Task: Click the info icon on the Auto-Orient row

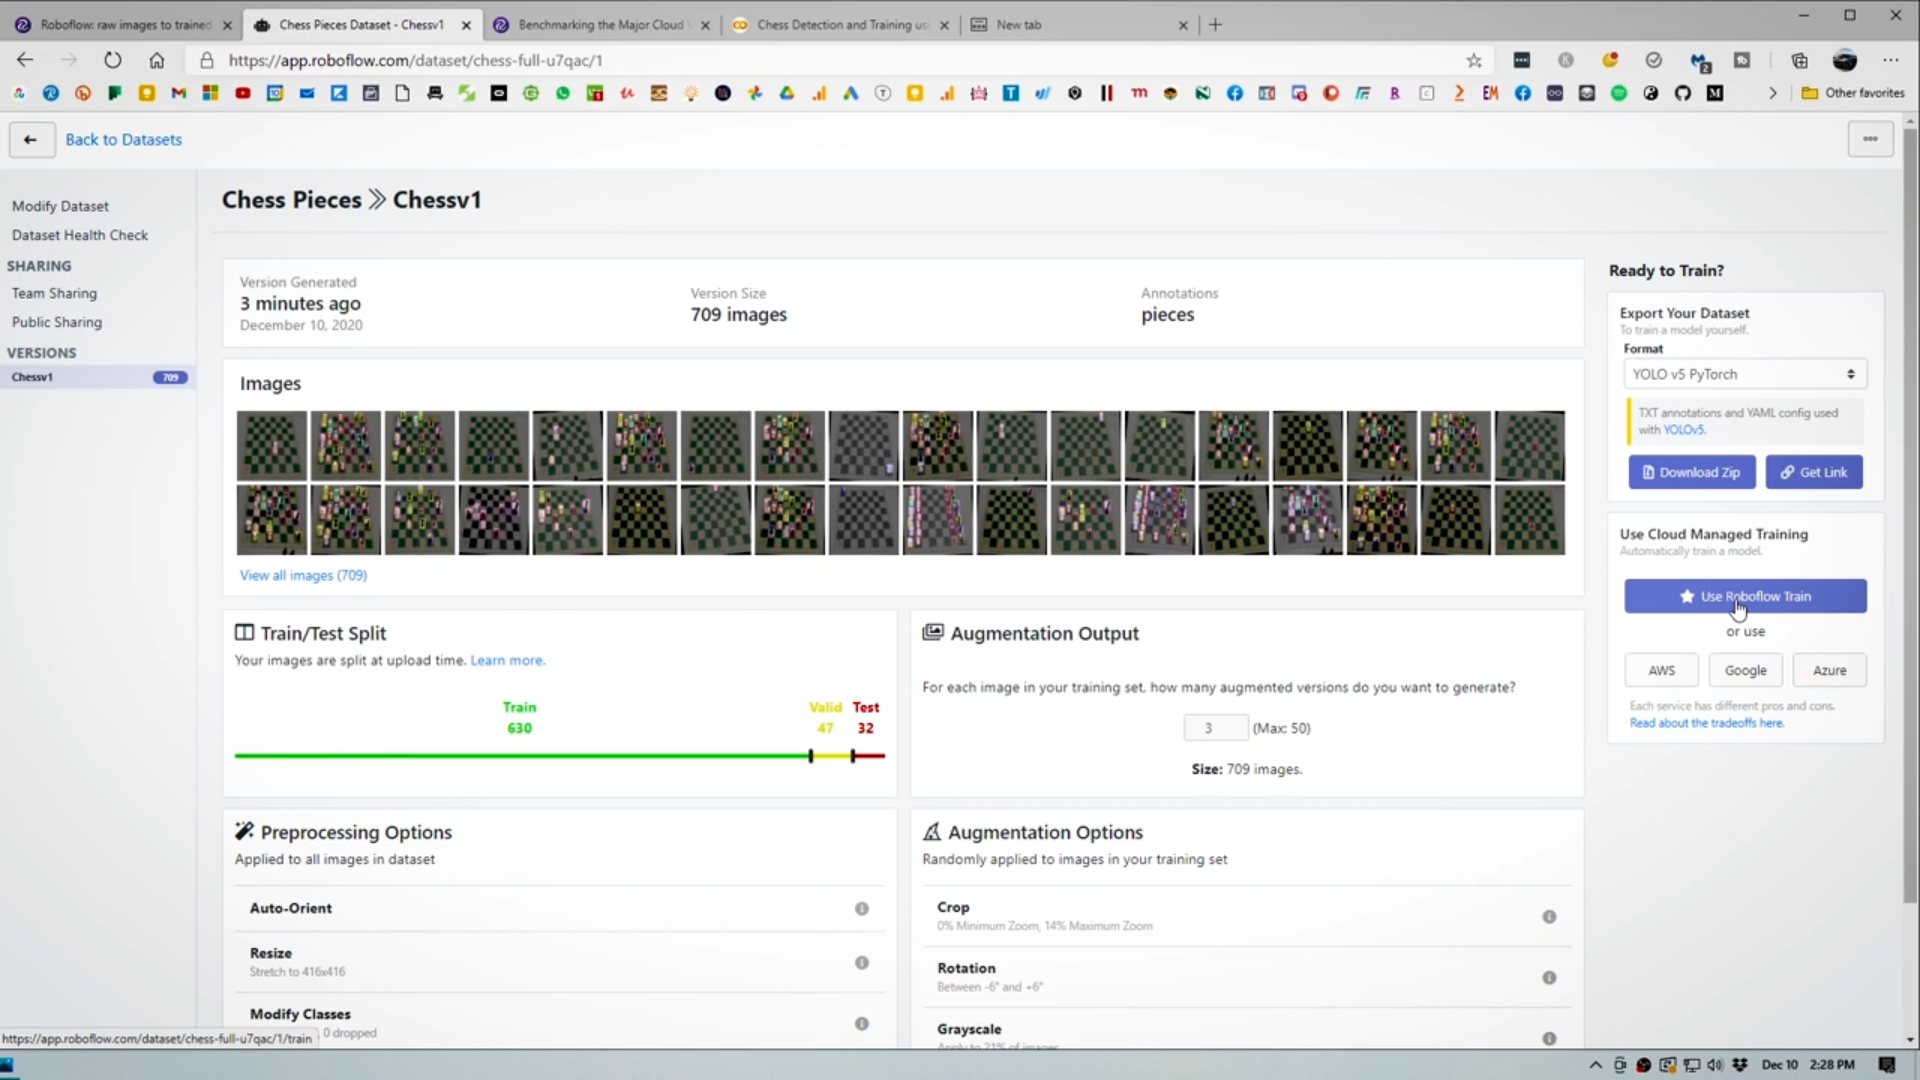Action: click(x=861, y=909)
